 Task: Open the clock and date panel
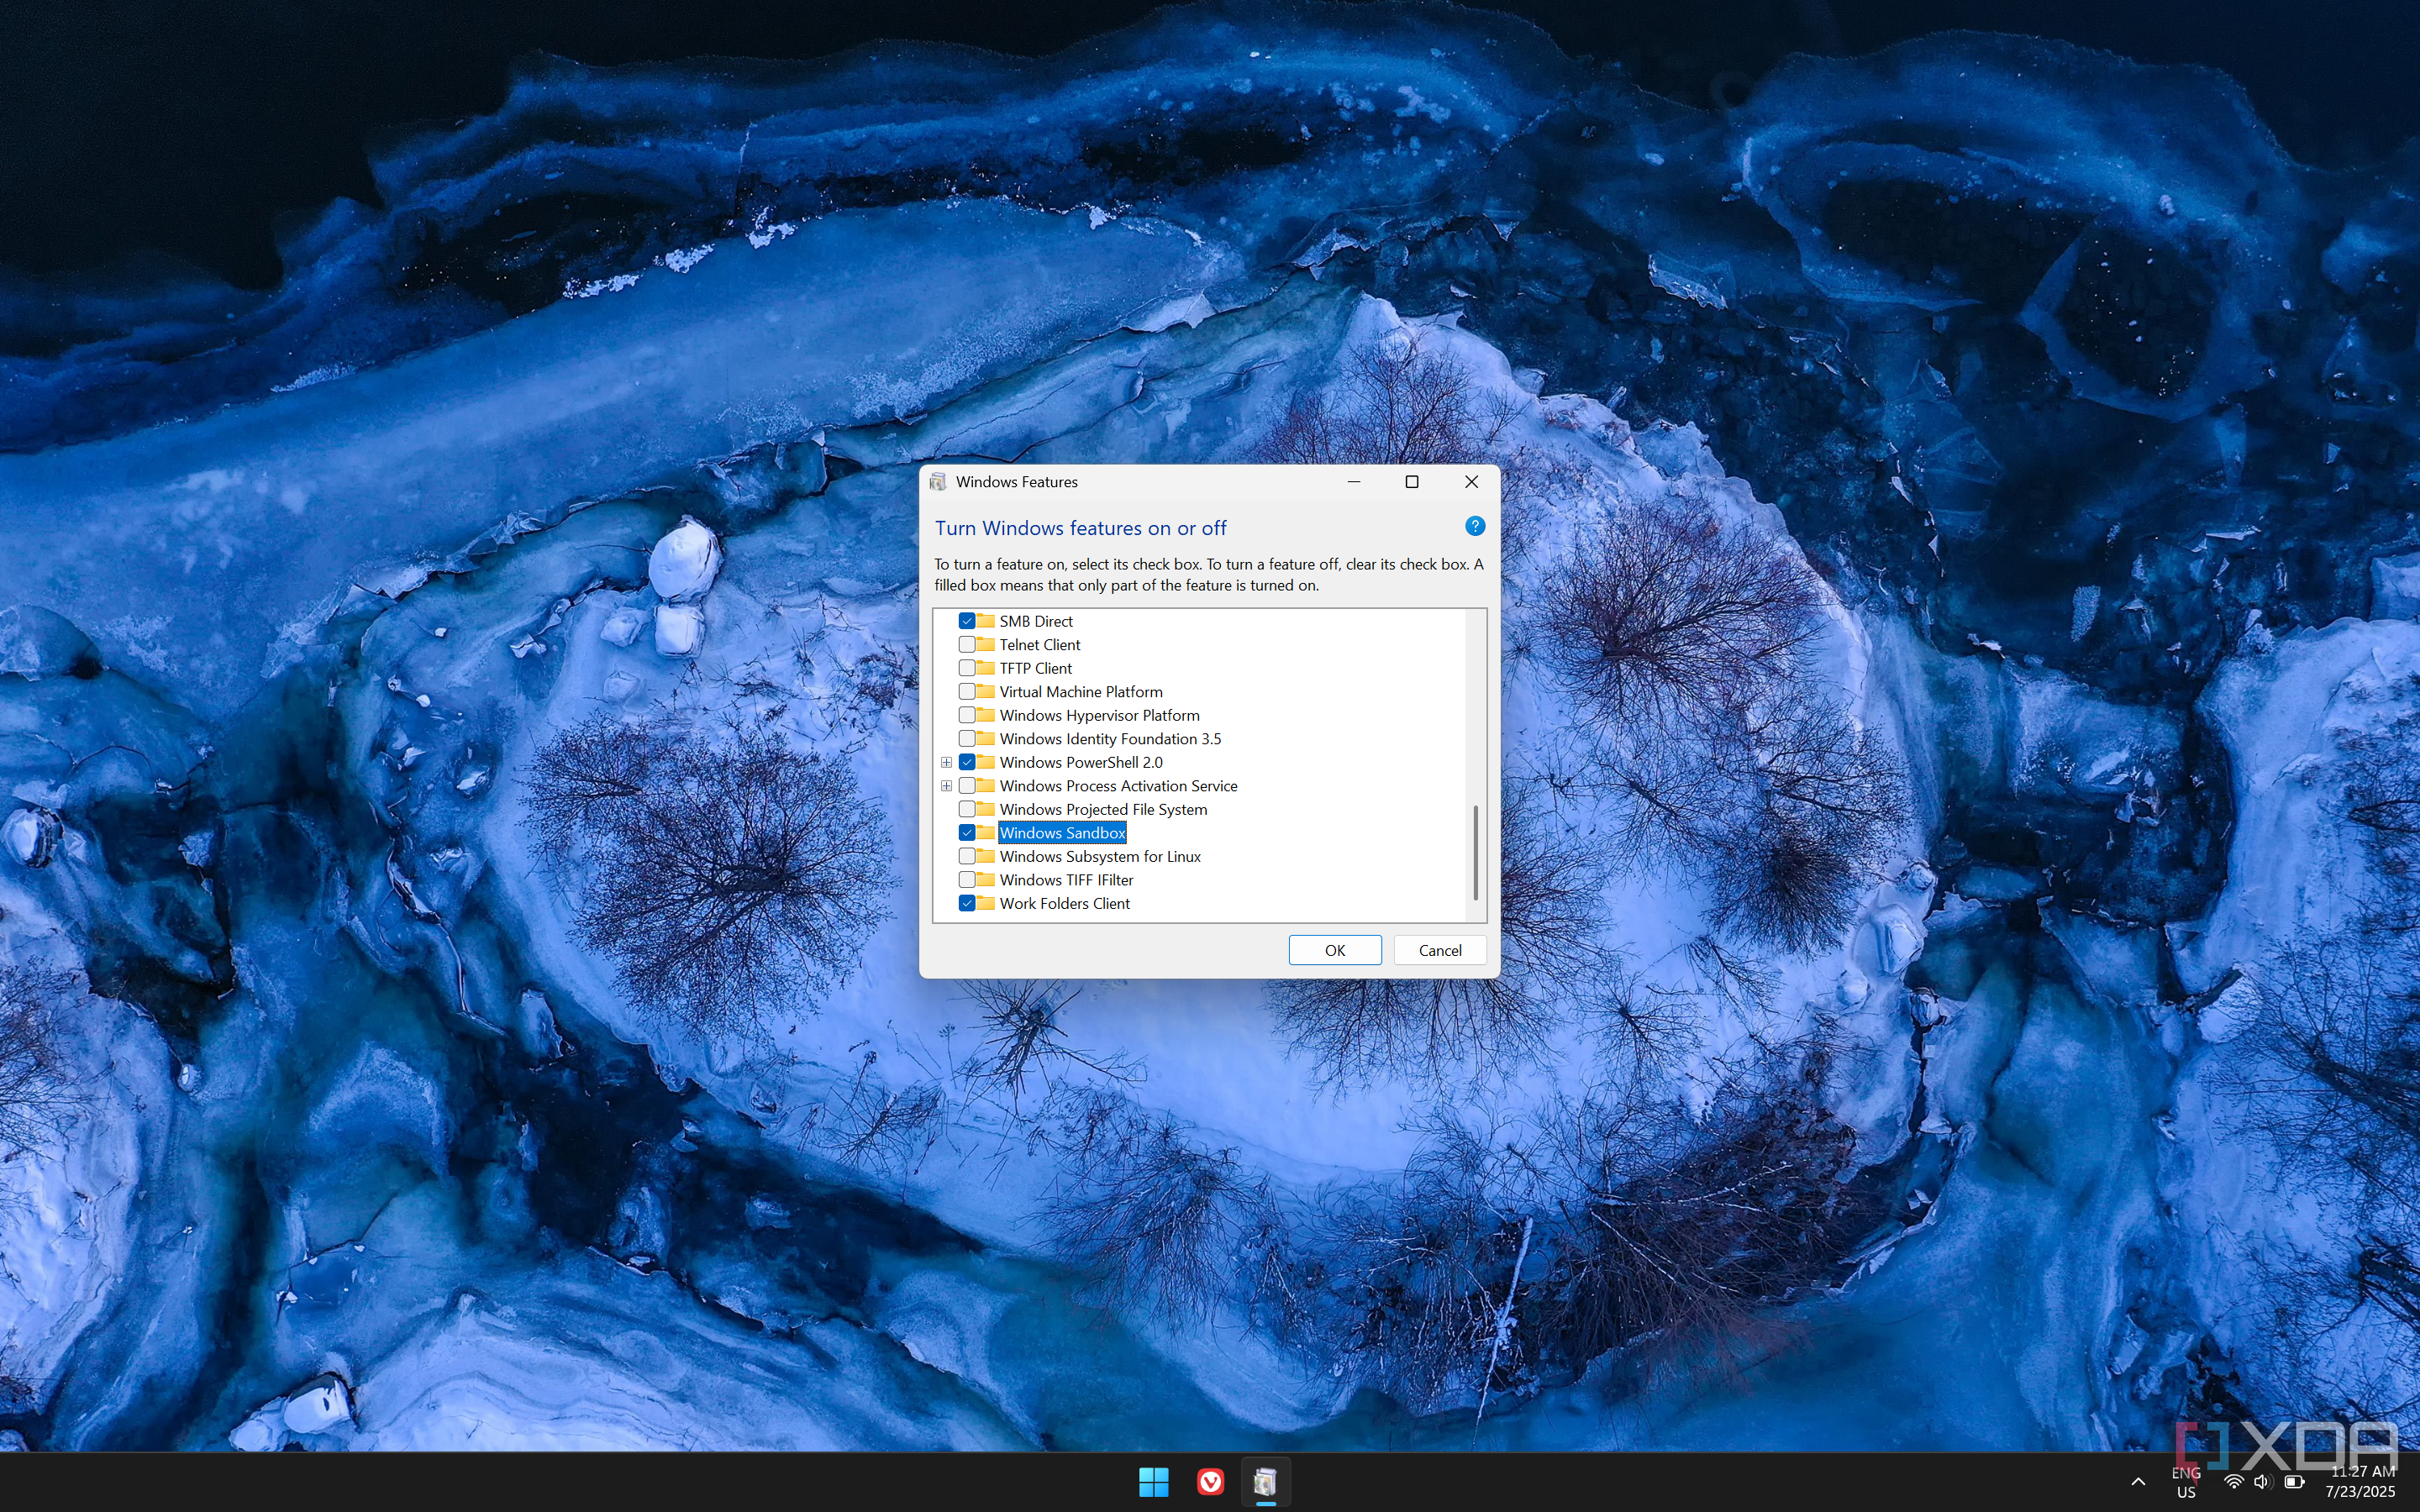2360,1482
